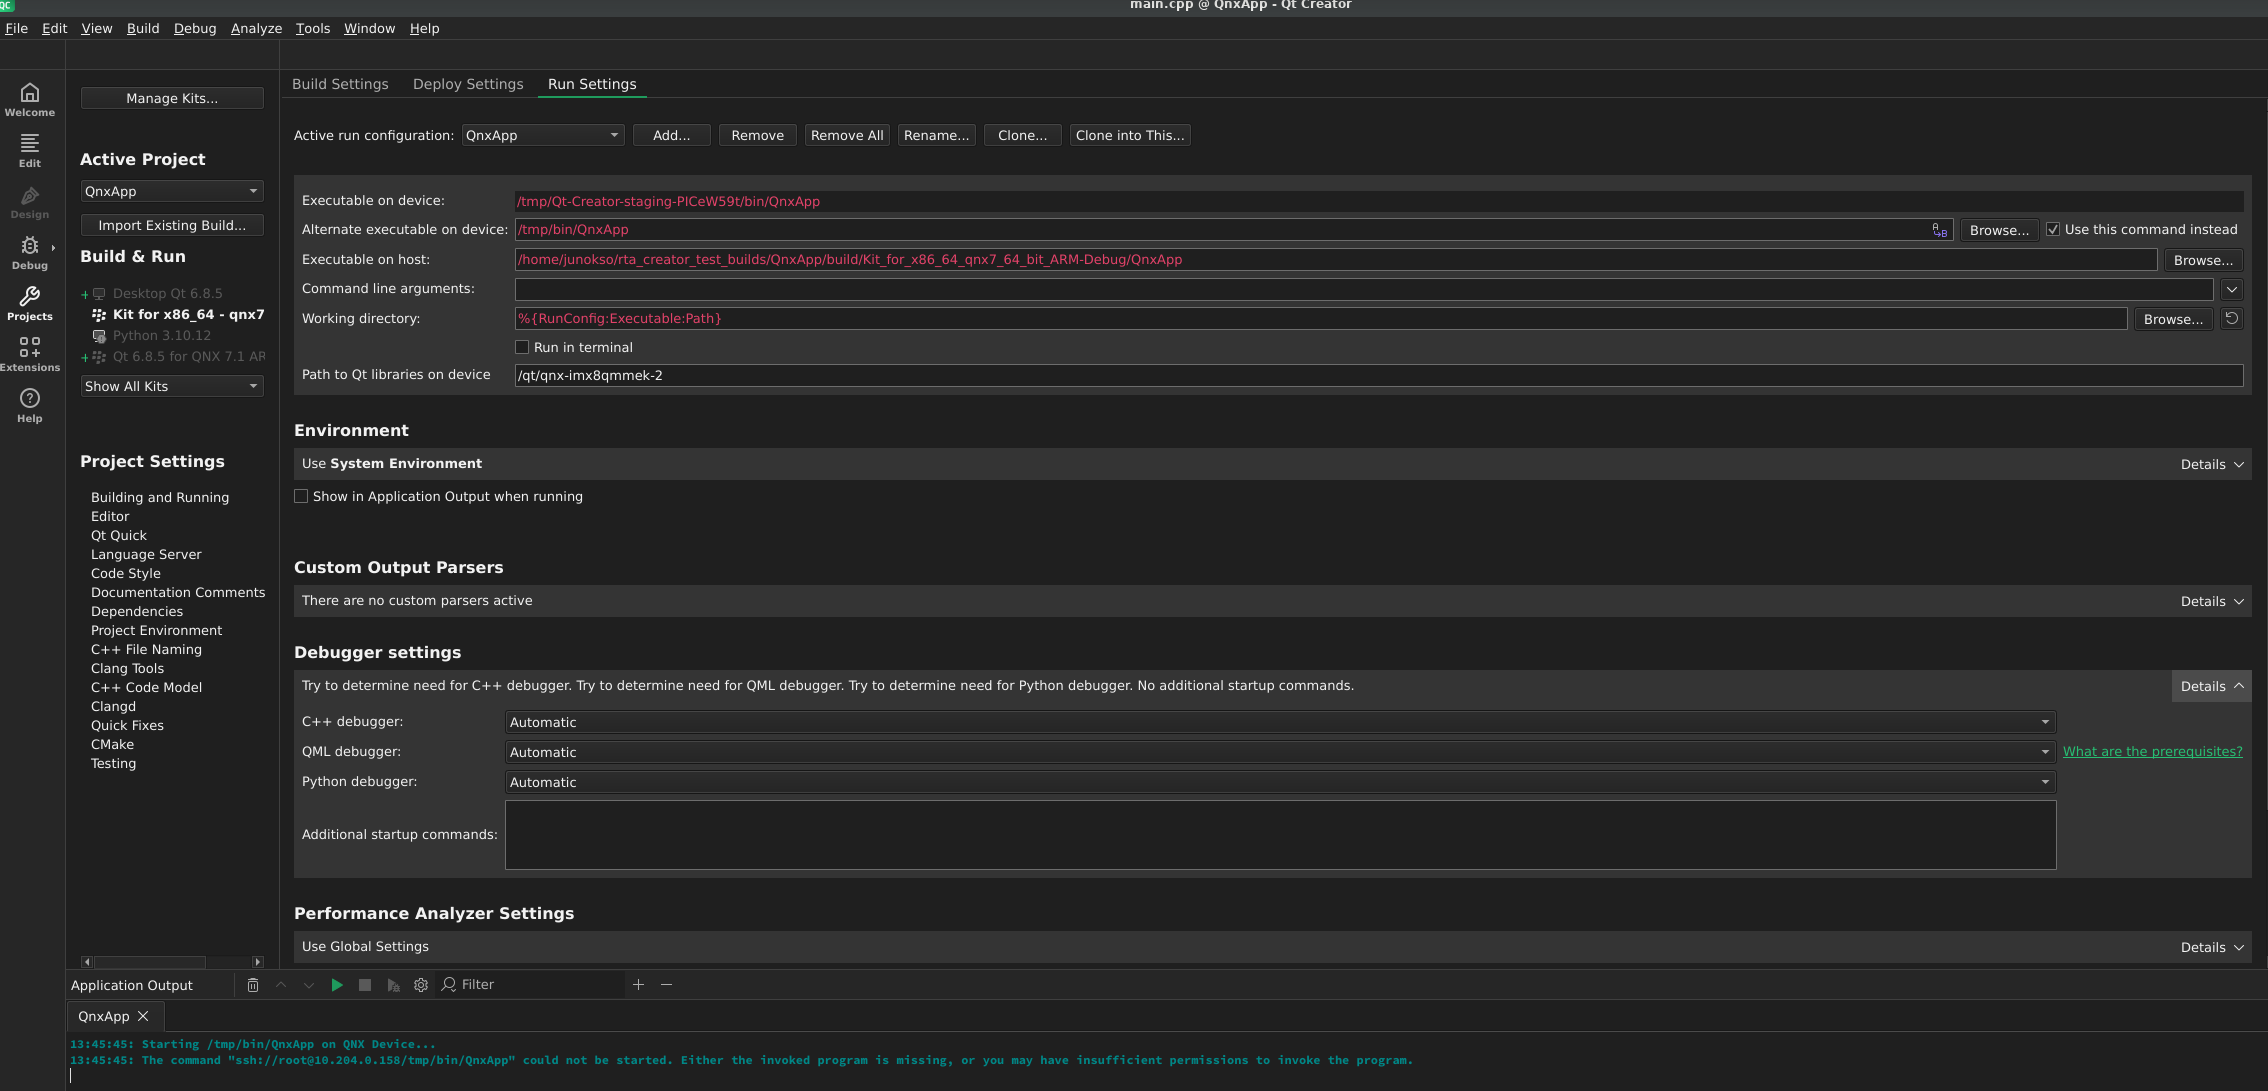Viewport: 2268px width, 1091px height.
Task: Open 'What are the prerequisites?' link
Action: pyautogui.click(x=2152, y=752)
